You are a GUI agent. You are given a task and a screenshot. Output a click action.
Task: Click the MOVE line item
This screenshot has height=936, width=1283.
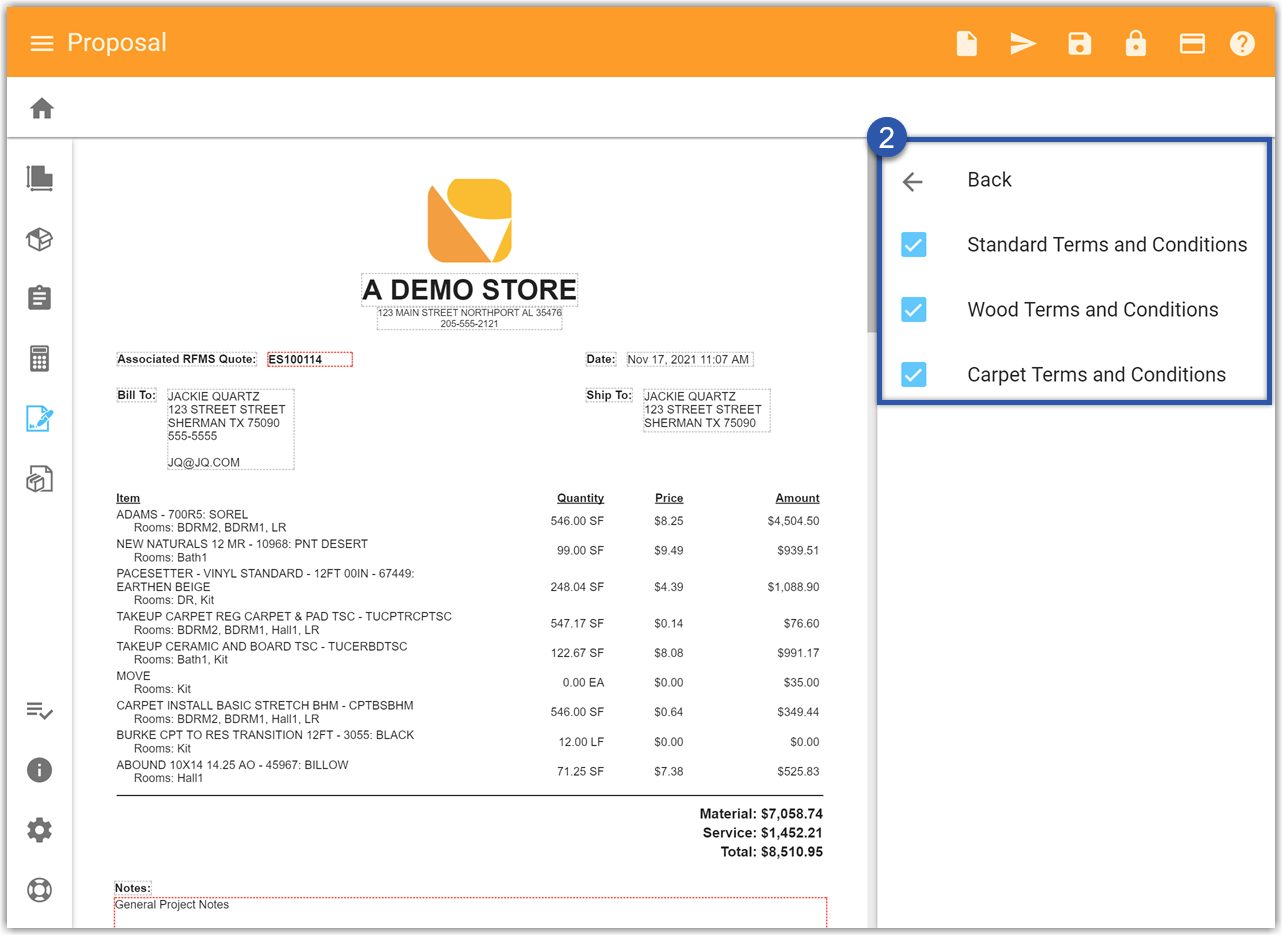tap(132, 676)
